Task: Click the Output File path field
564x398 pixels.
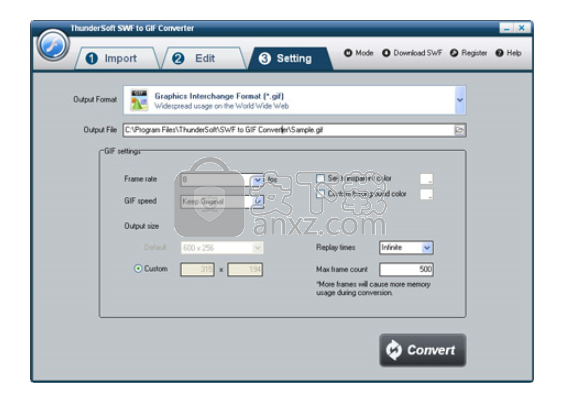Action: (288, 130)
